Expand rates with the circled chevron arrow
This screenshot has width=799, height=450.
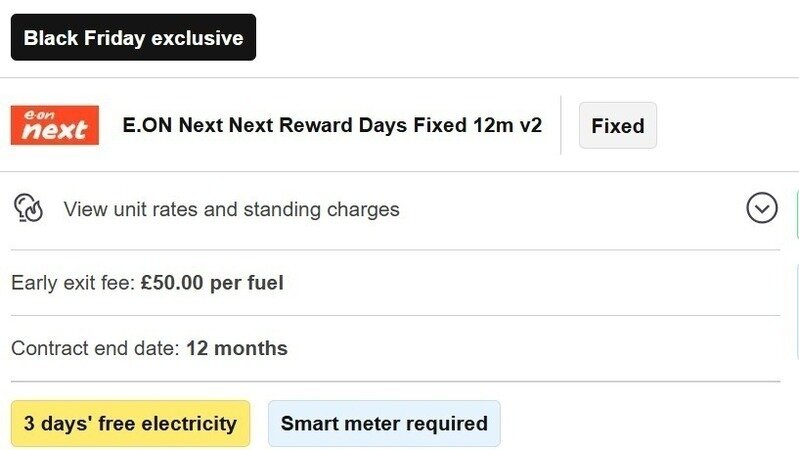point(762,208)
